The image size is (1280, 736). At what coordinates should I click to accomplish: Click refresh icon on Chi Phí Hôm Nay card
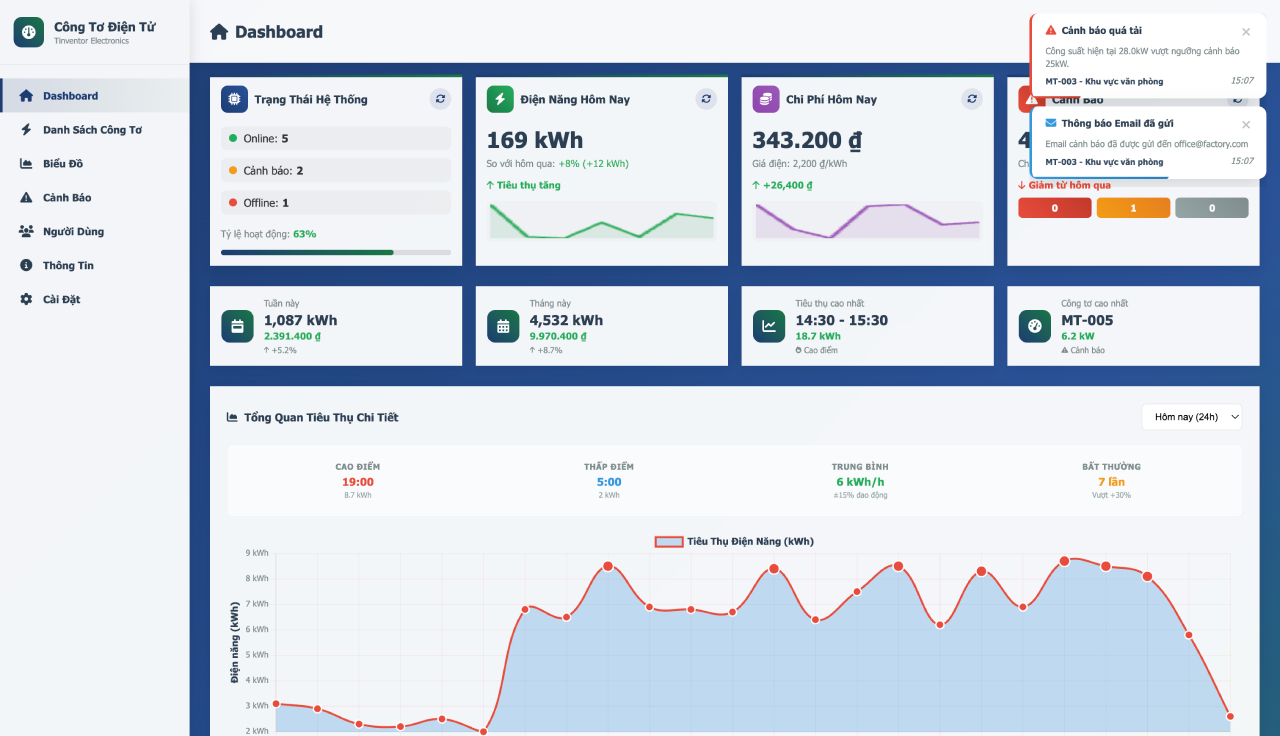point(972,99)
